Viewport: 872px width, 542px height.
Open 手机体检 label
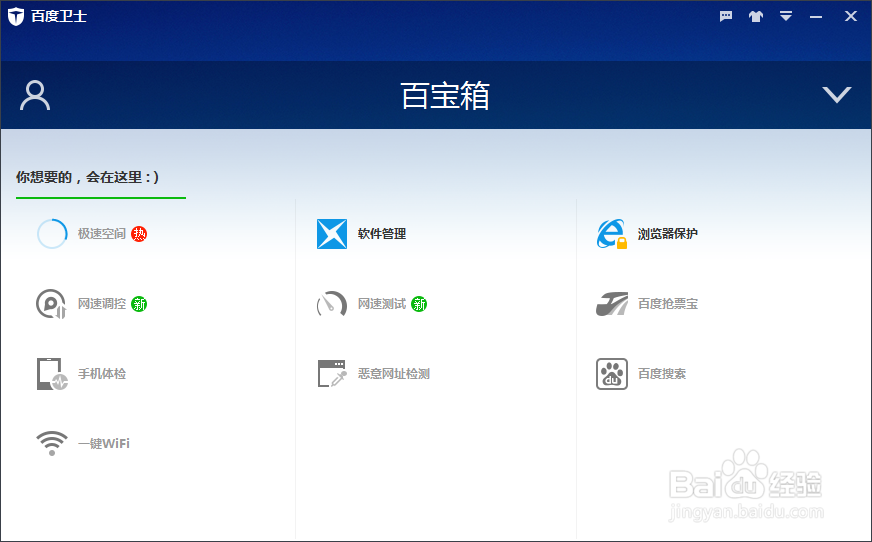point(102,374)
